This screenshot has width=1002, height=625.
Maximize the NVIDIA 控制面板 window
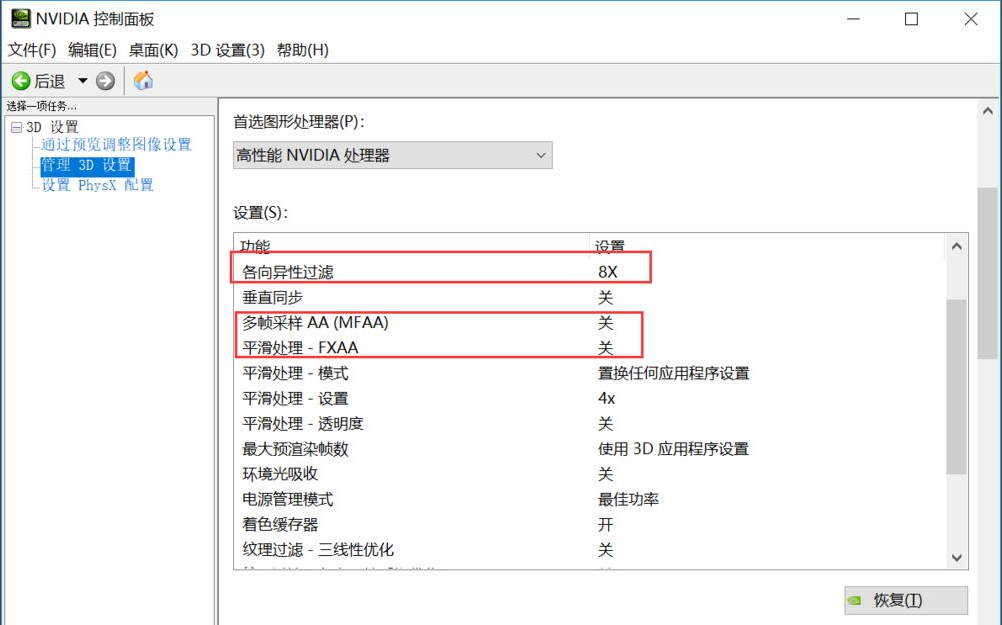(x=911, y=19)
